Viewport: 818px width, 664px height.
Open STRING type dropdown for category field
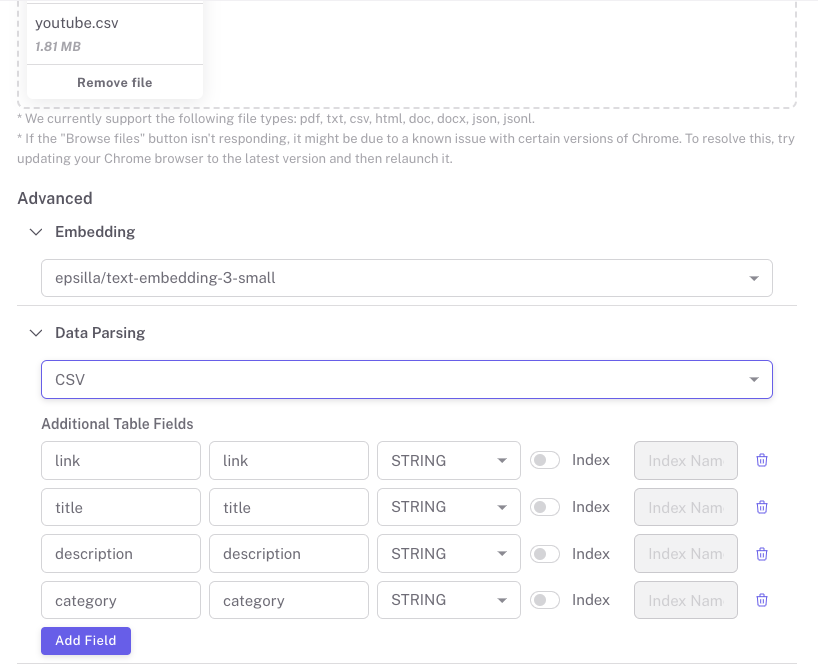tap(448, 600)
